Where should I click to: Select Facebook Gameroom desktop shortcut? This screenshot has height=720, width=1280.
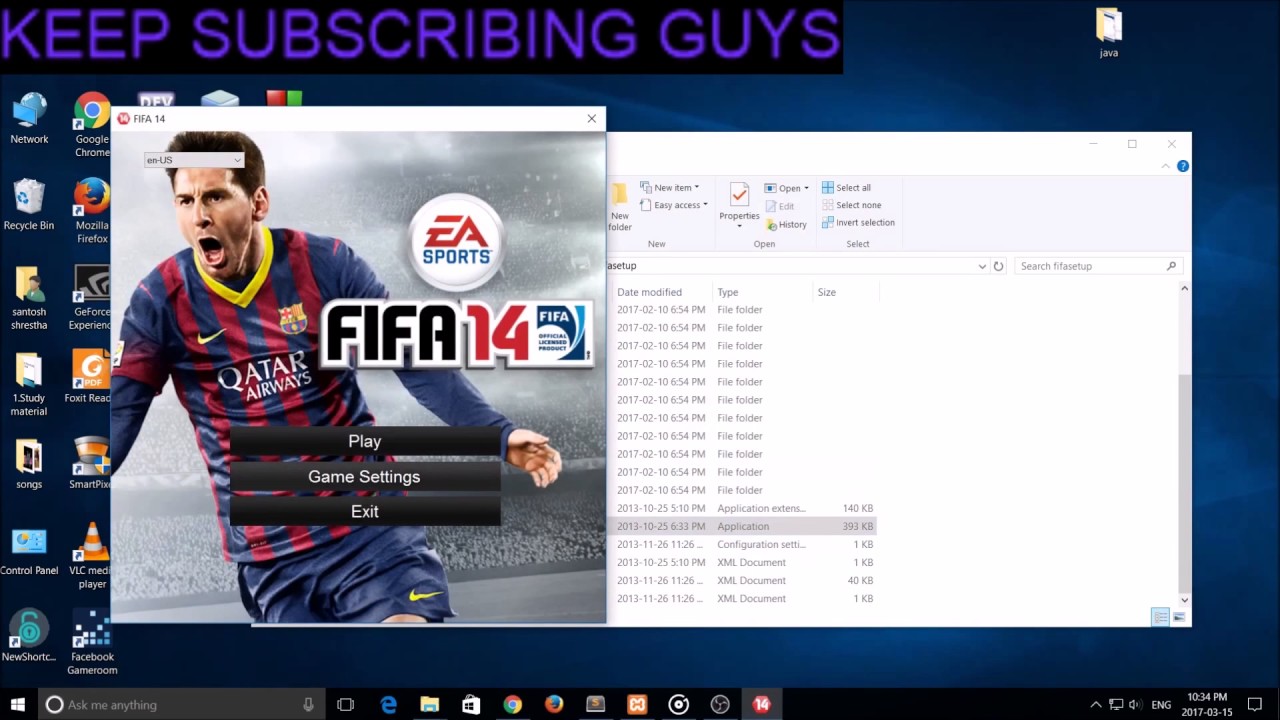[x=92, y=643]
